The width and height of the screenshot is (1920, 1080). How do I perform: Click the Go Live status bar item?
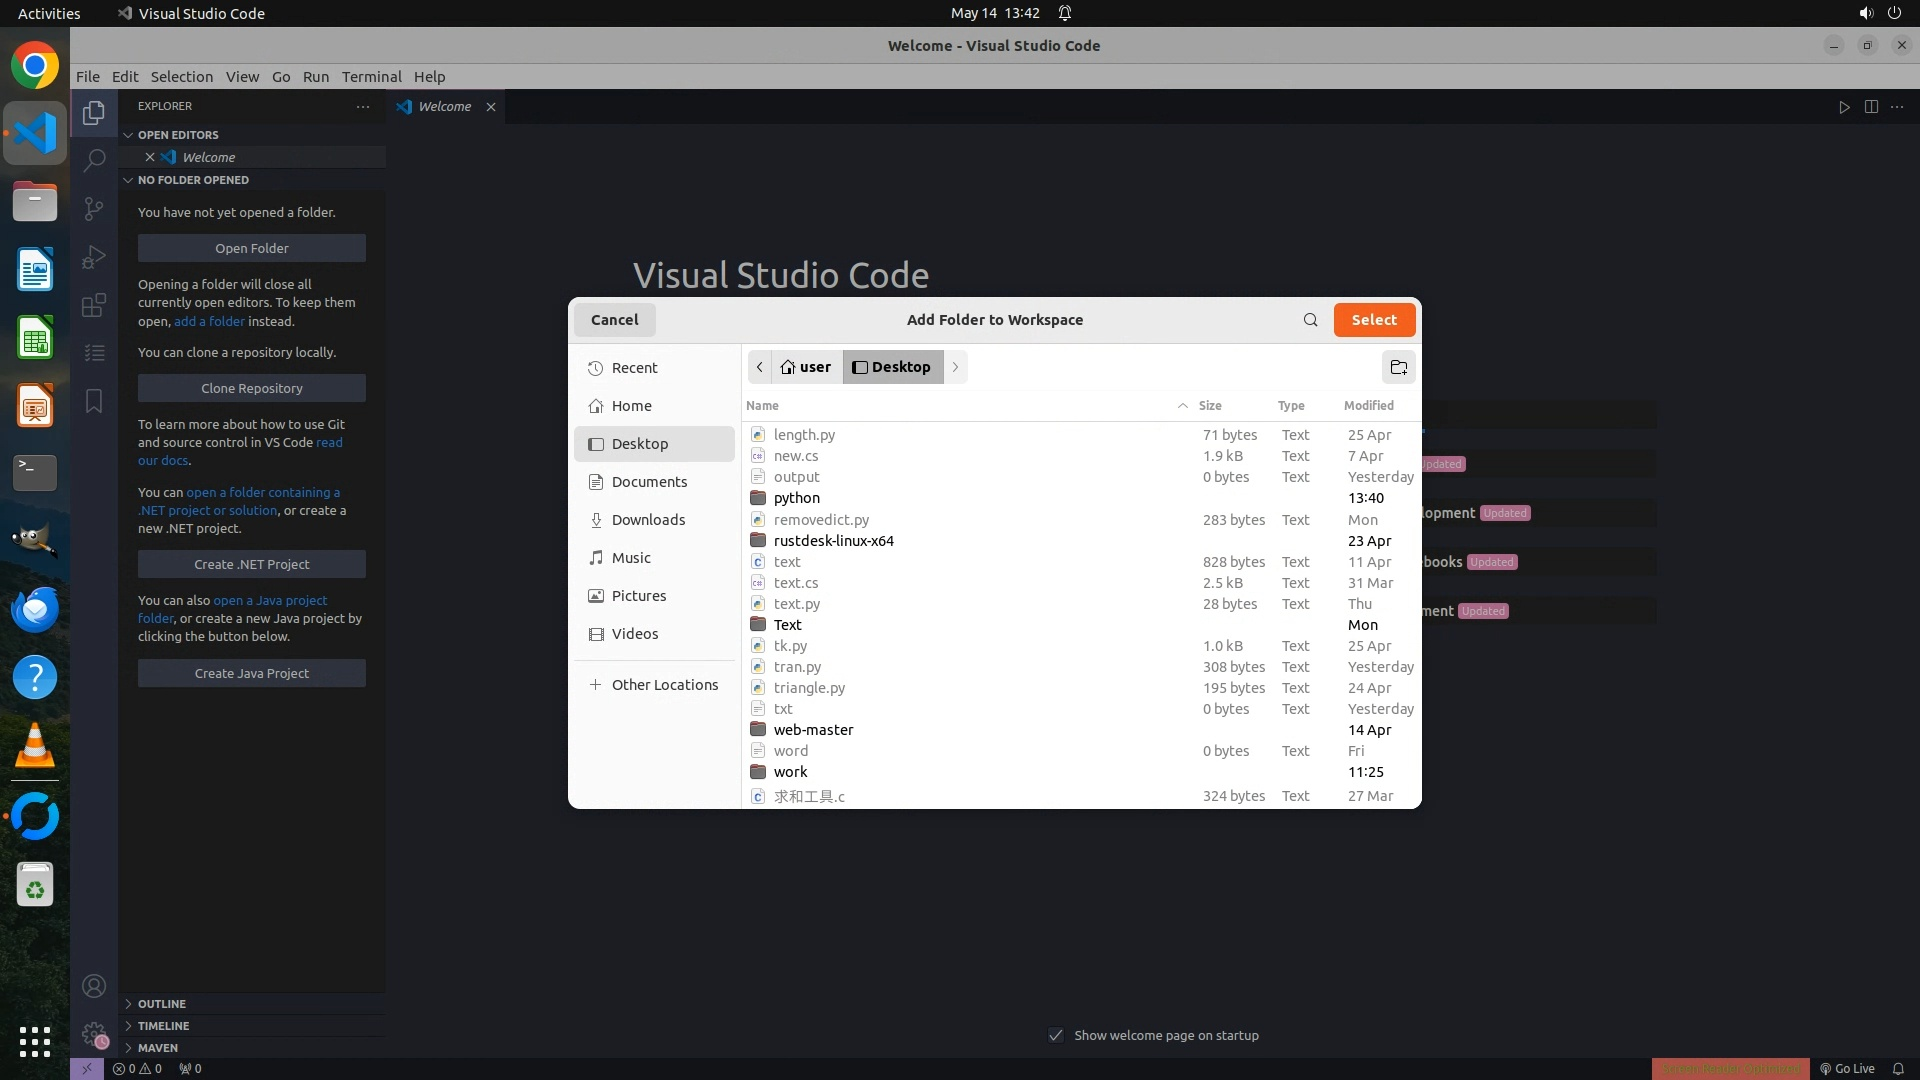(1847, 1068)
